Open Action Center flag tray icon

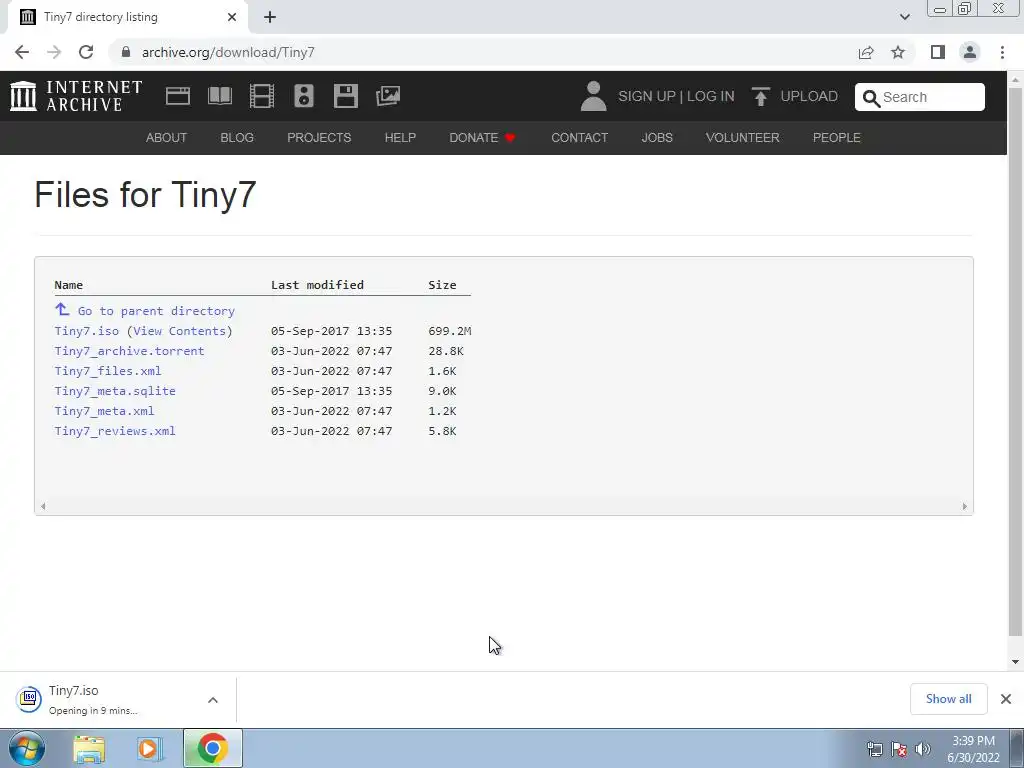pos(899,749)
